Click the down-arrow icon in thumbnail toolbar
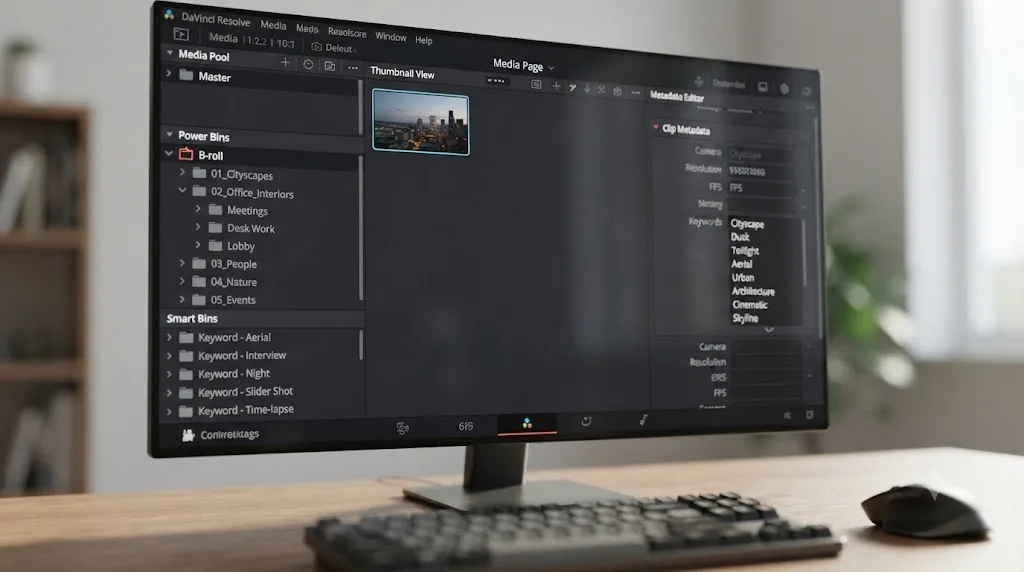 tap(587, 88)
